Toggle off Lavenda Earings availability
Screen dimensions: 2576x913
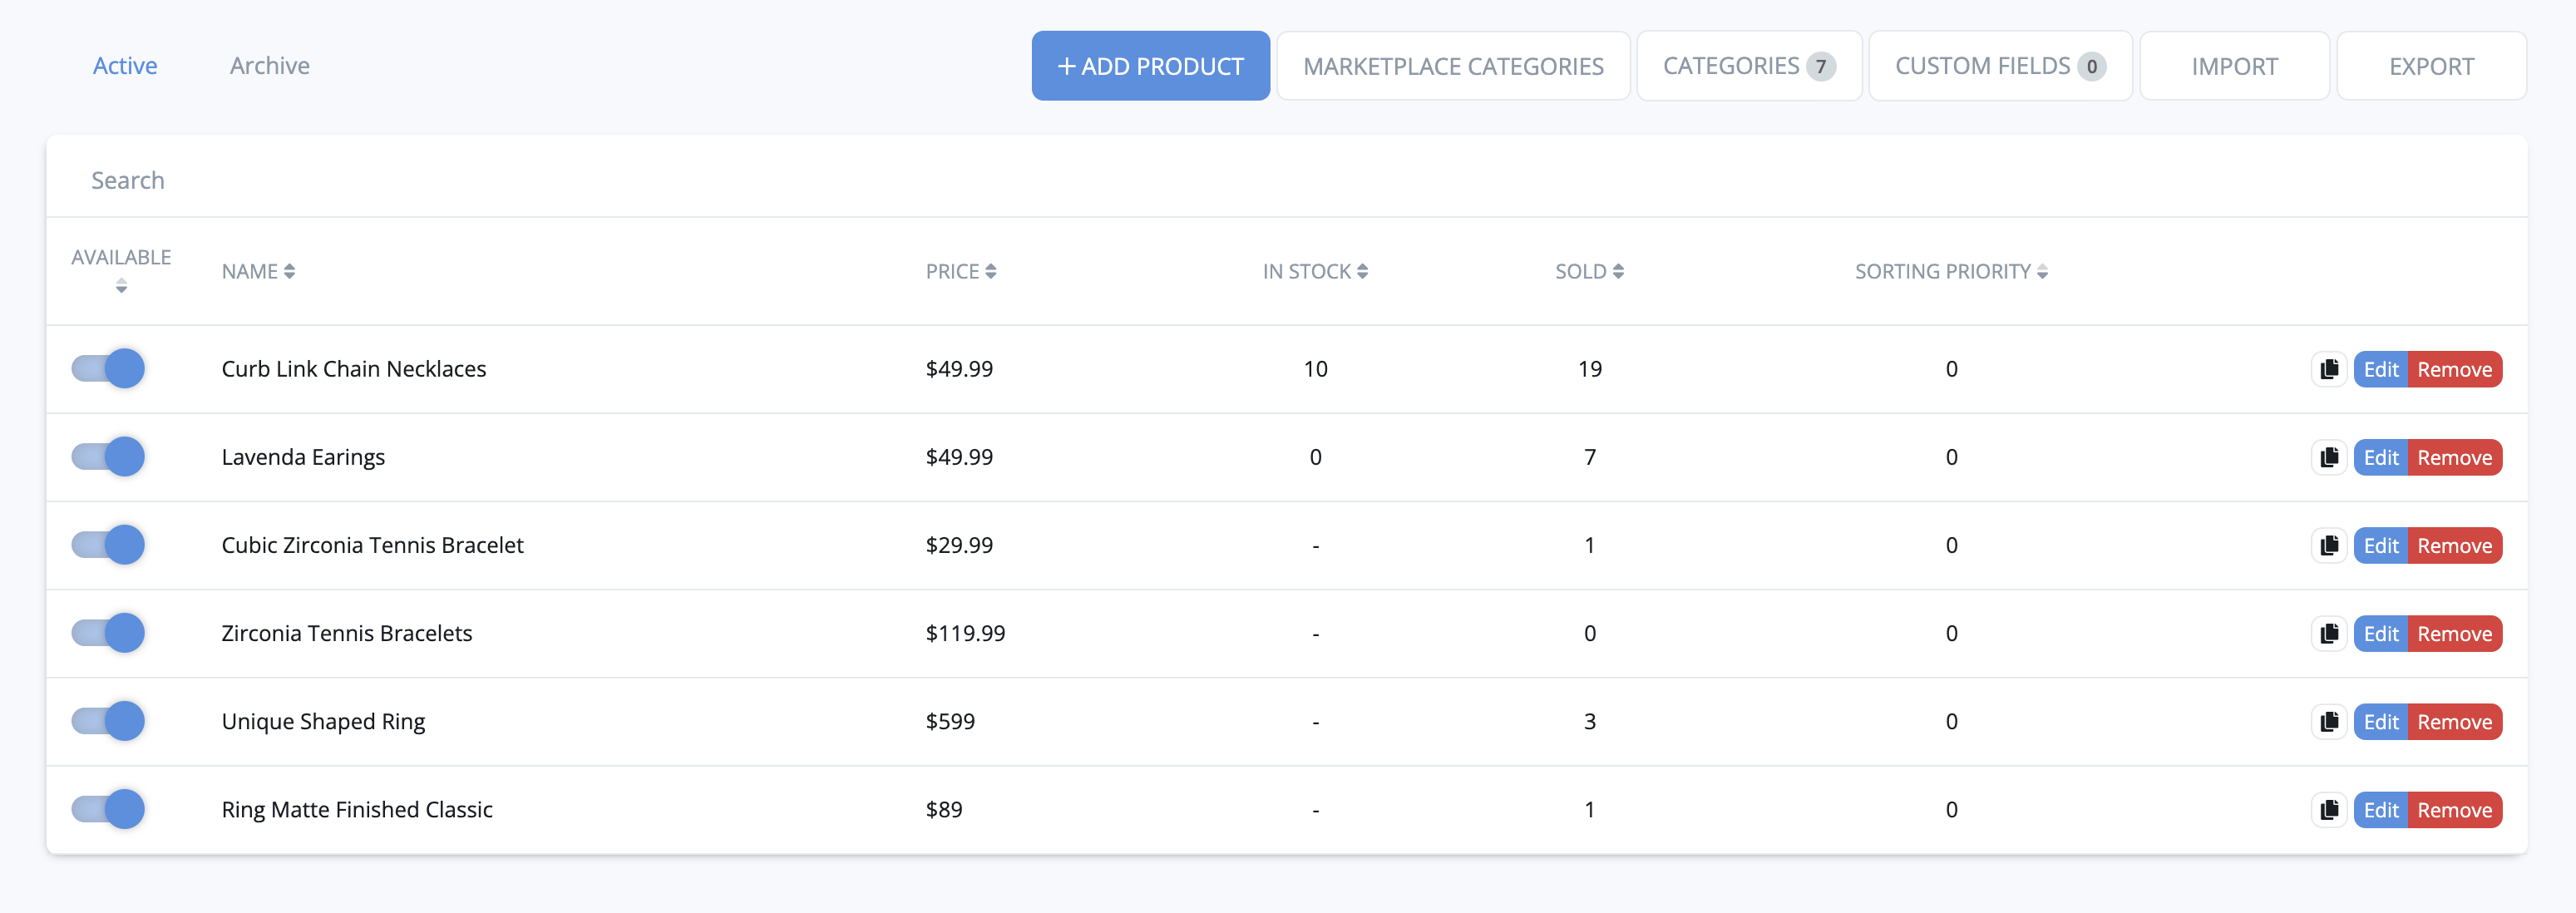[x=108, y=457]
